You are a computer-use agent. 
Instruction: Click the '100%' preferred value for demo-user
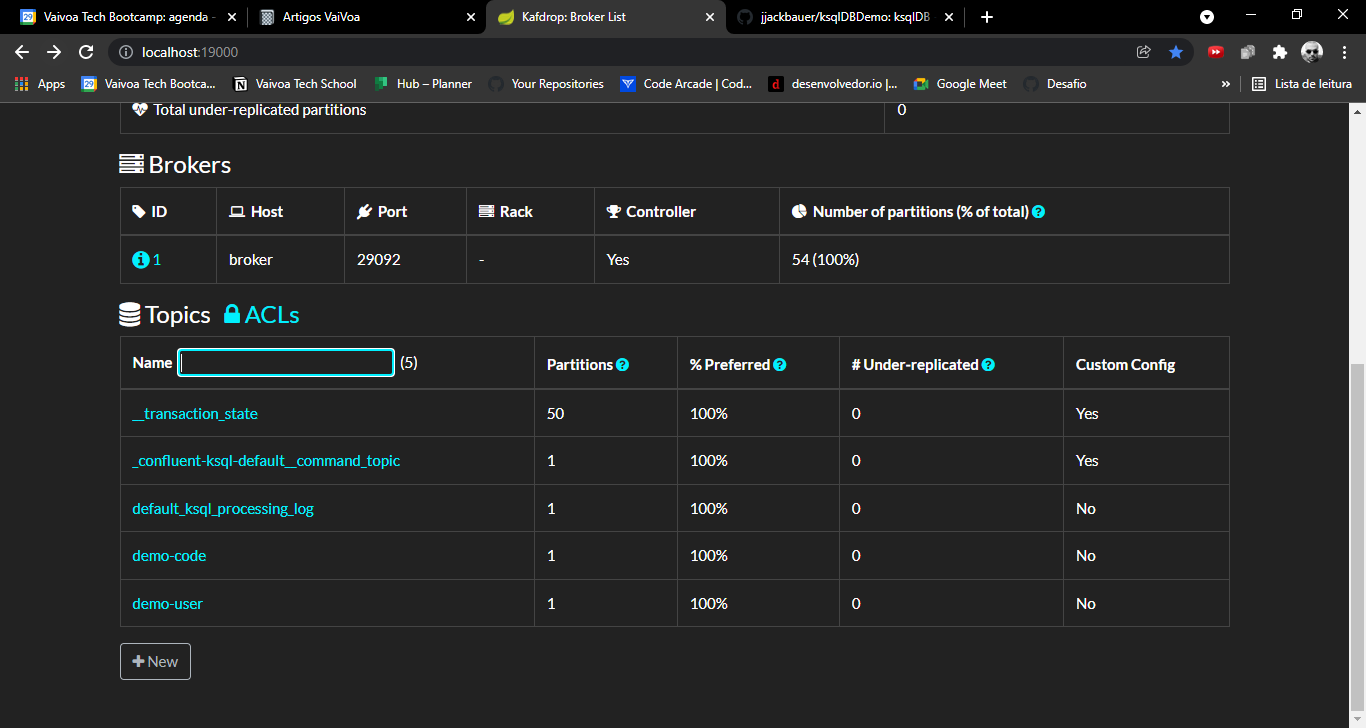coord(709,604)
